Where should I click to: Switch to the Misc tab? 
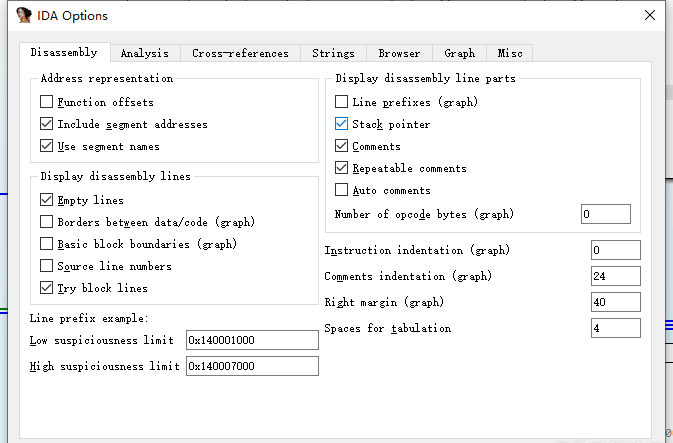pos(509,53)
